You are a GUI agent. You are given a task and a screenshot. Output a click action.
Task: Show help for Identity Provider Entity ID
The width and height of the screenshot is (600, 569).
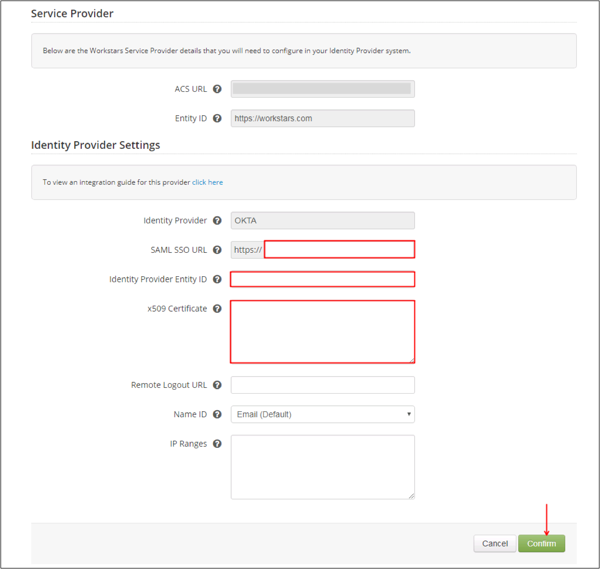(218, 279)
